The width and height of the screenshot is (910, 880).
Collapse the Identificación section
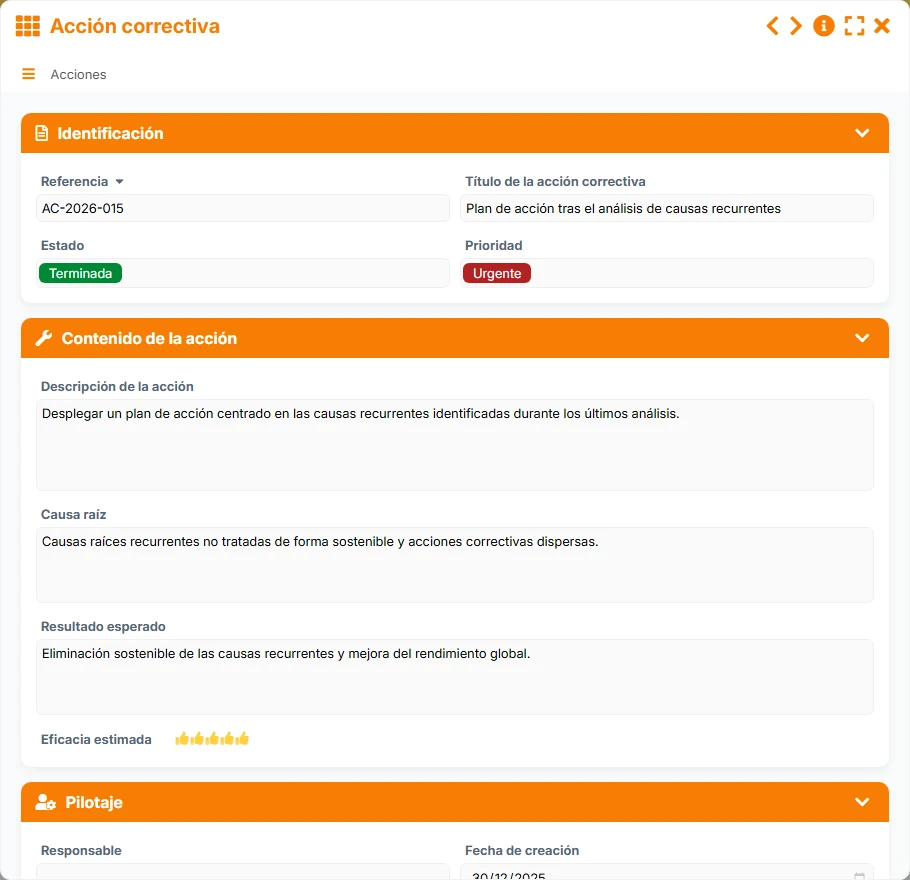(862, 133)
